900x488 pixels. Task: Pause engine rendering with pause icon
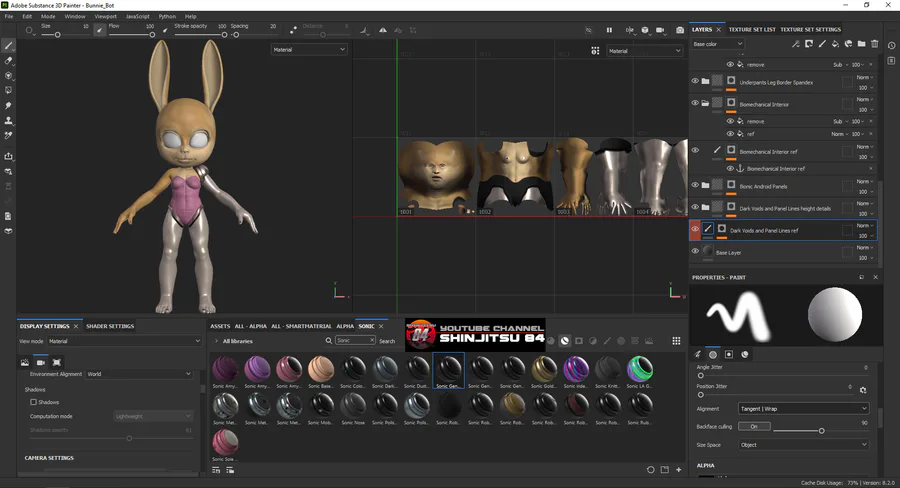(609, 30)
